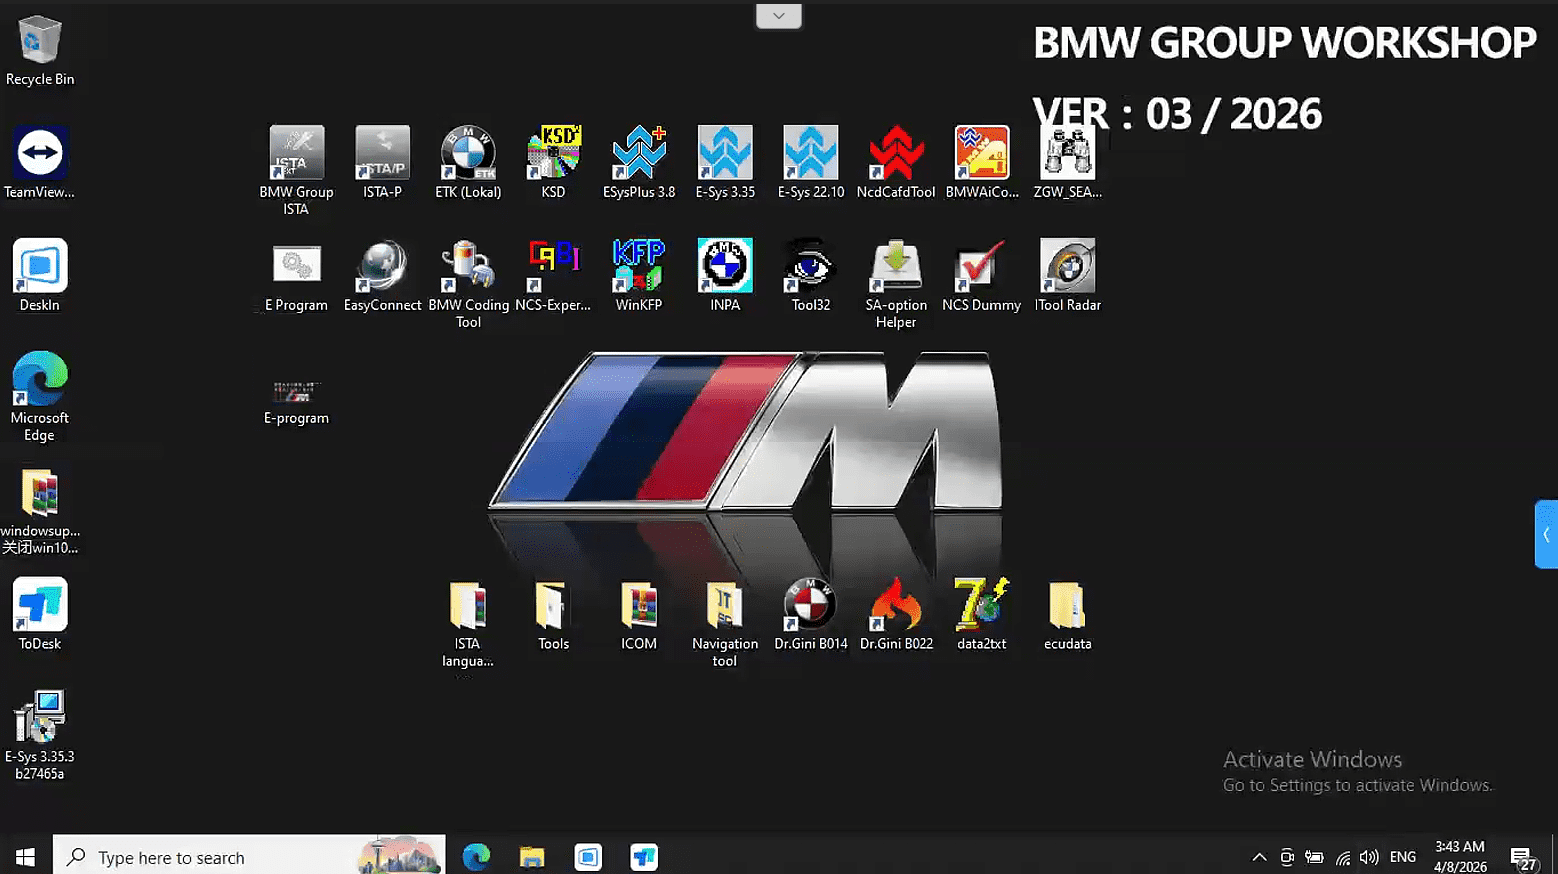Expand the blue side panel arrow

pyautogui.click(x=1546, y=535)
